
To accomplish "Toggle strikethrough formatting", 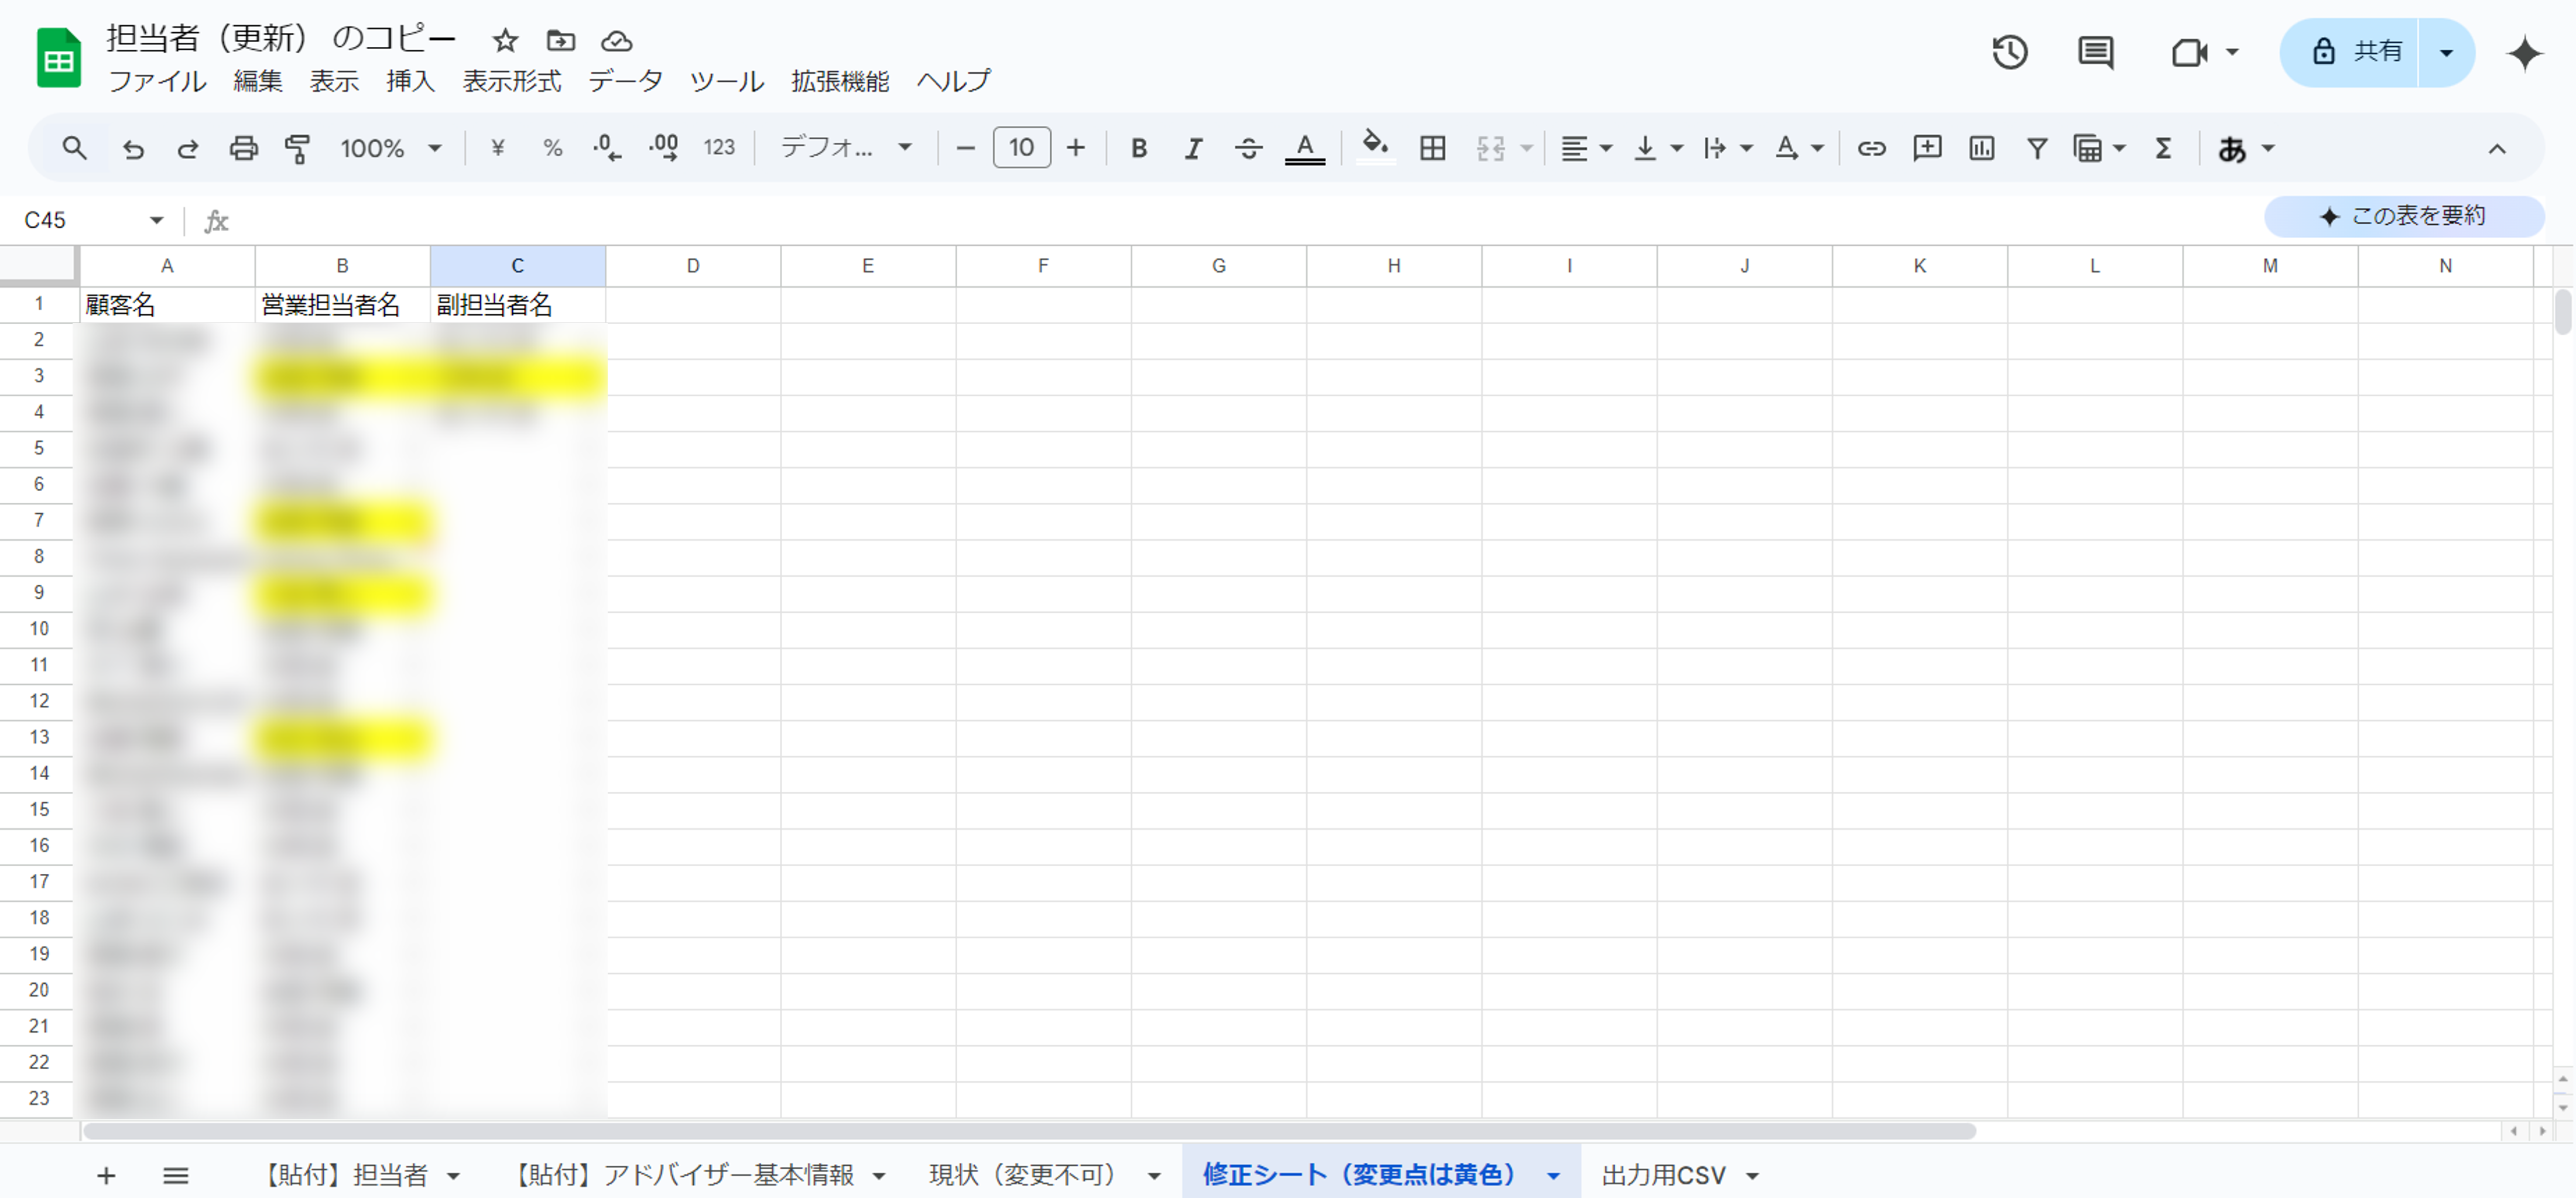I will pos(1247,149).
